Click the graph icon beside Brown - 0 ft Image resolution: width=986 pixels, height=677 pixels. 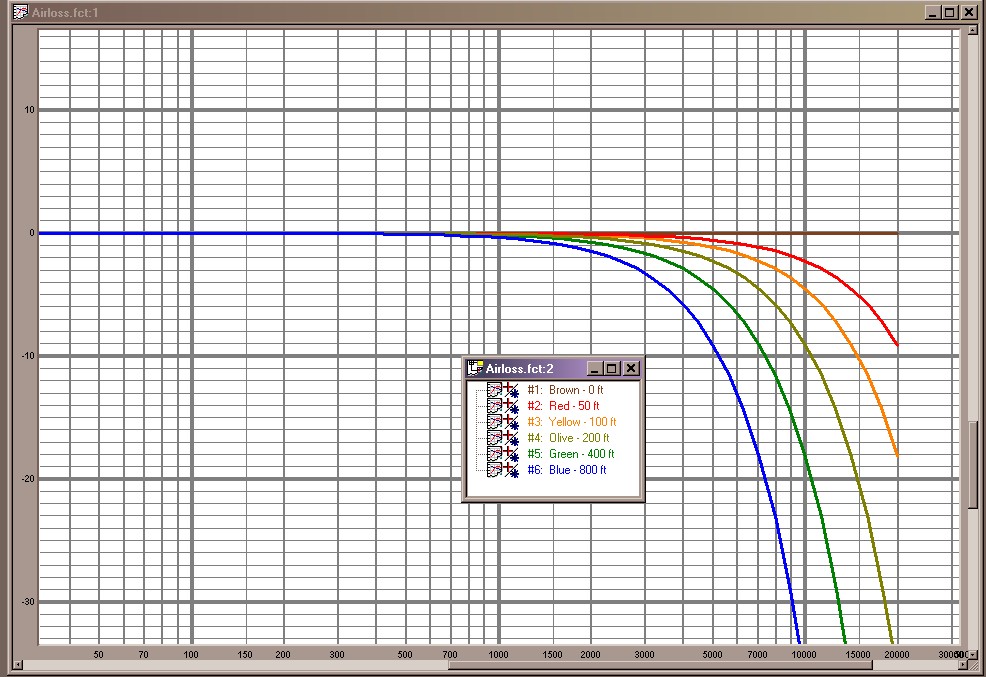click(494, 390)
